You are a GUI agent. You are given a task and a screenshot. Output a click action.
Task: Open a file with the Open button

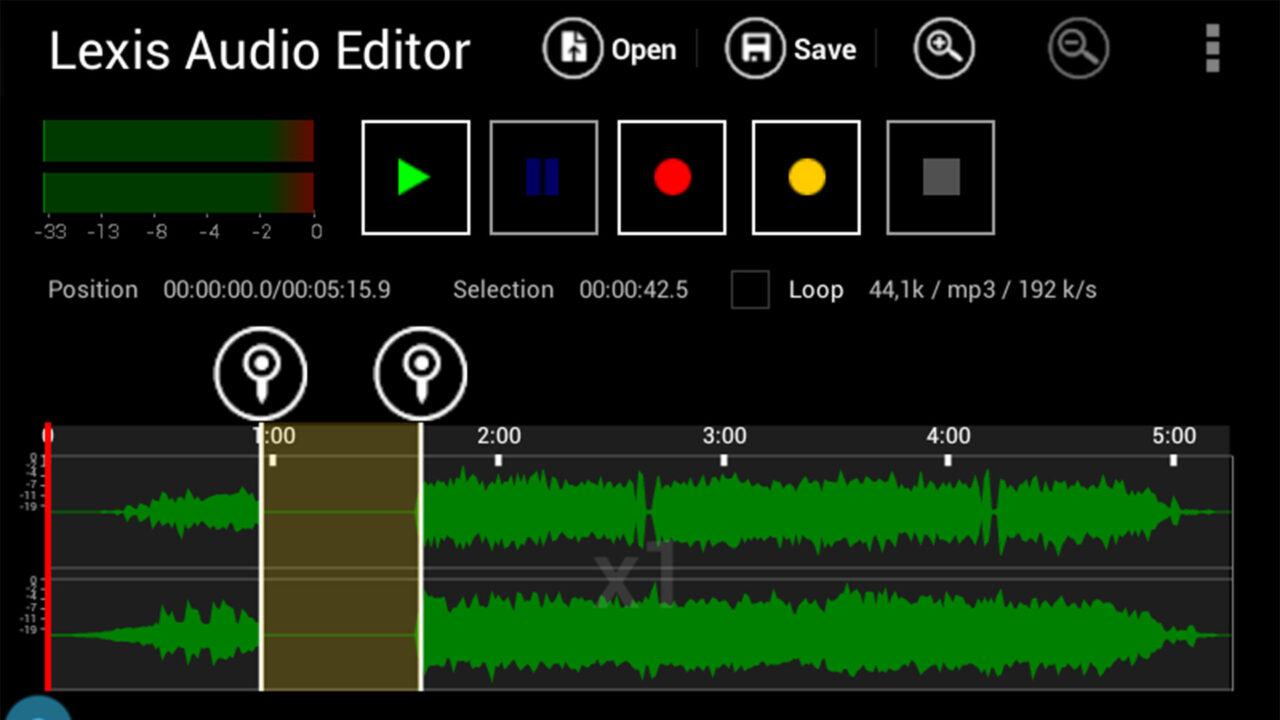coord(609,48)
